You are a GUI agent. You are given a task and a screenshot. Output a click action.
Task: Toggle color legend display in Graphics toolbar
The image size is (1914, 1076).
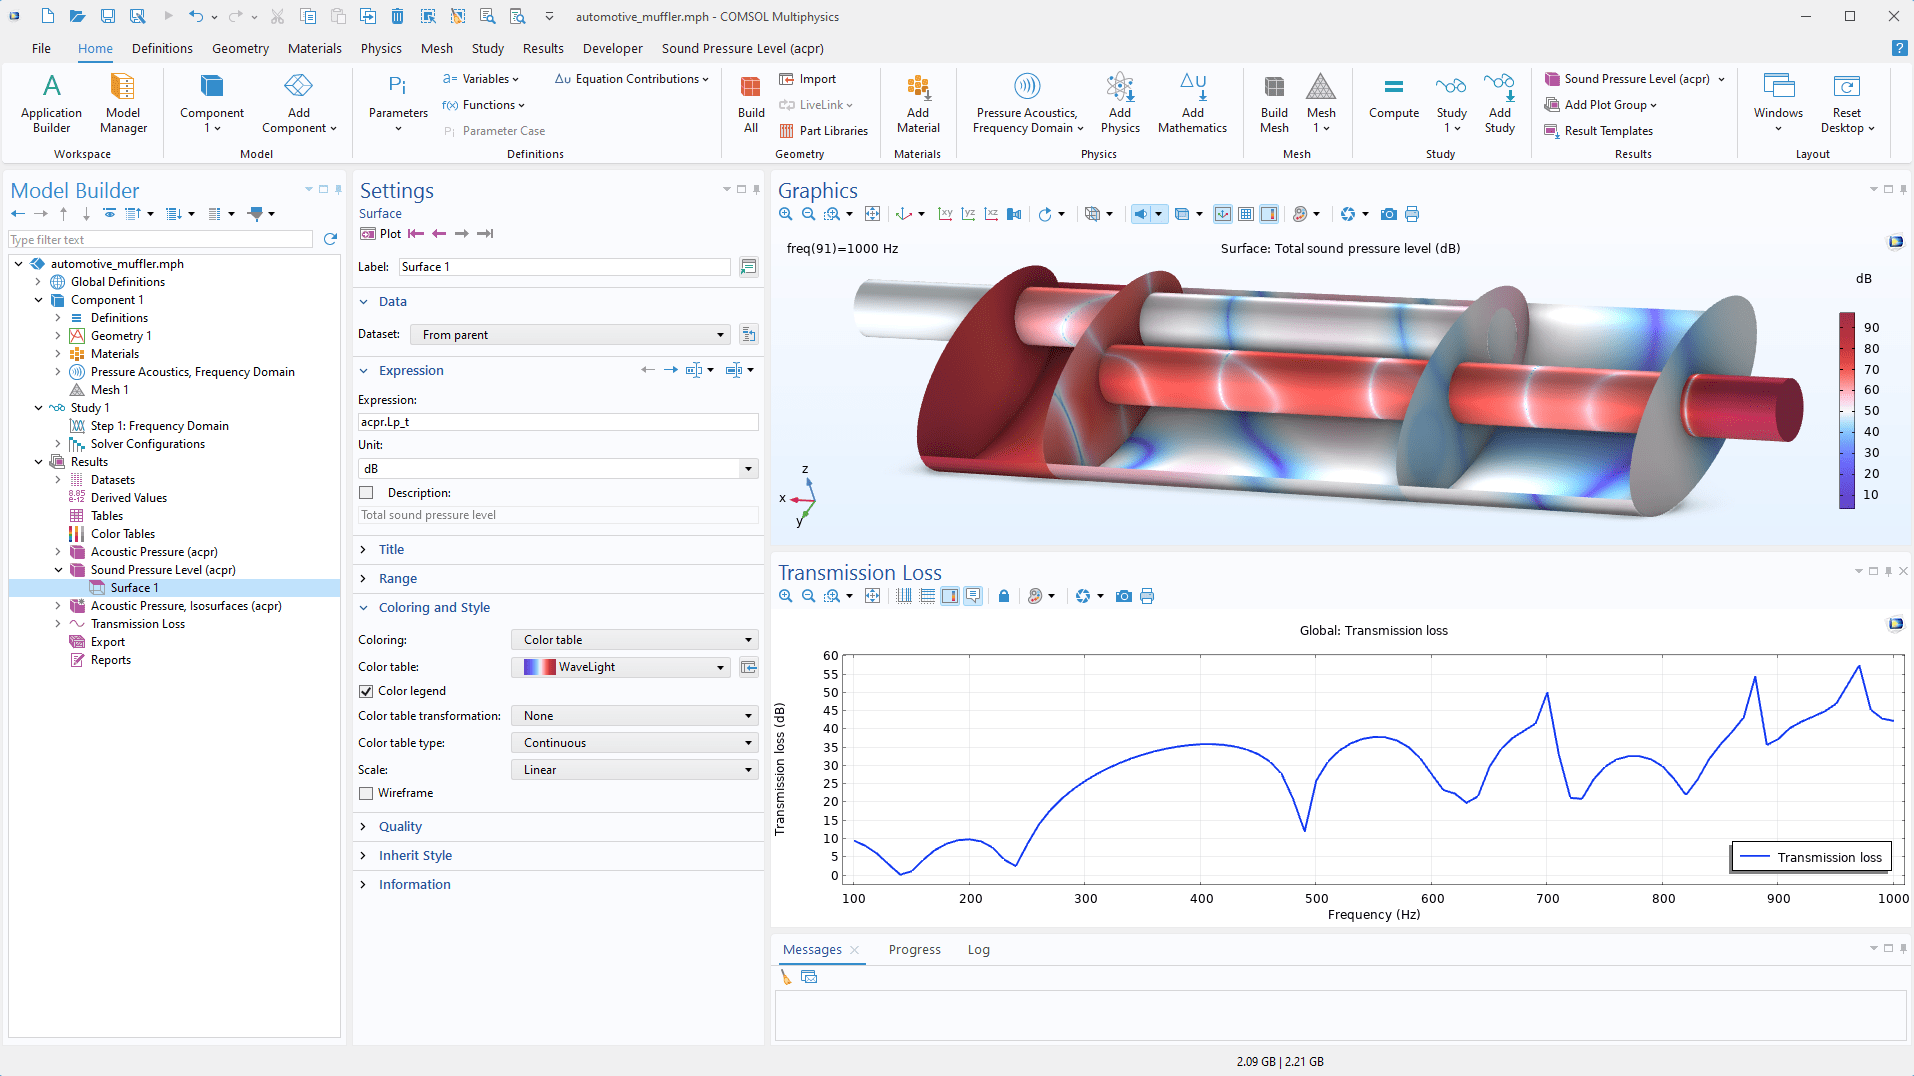click(1269, 214)
